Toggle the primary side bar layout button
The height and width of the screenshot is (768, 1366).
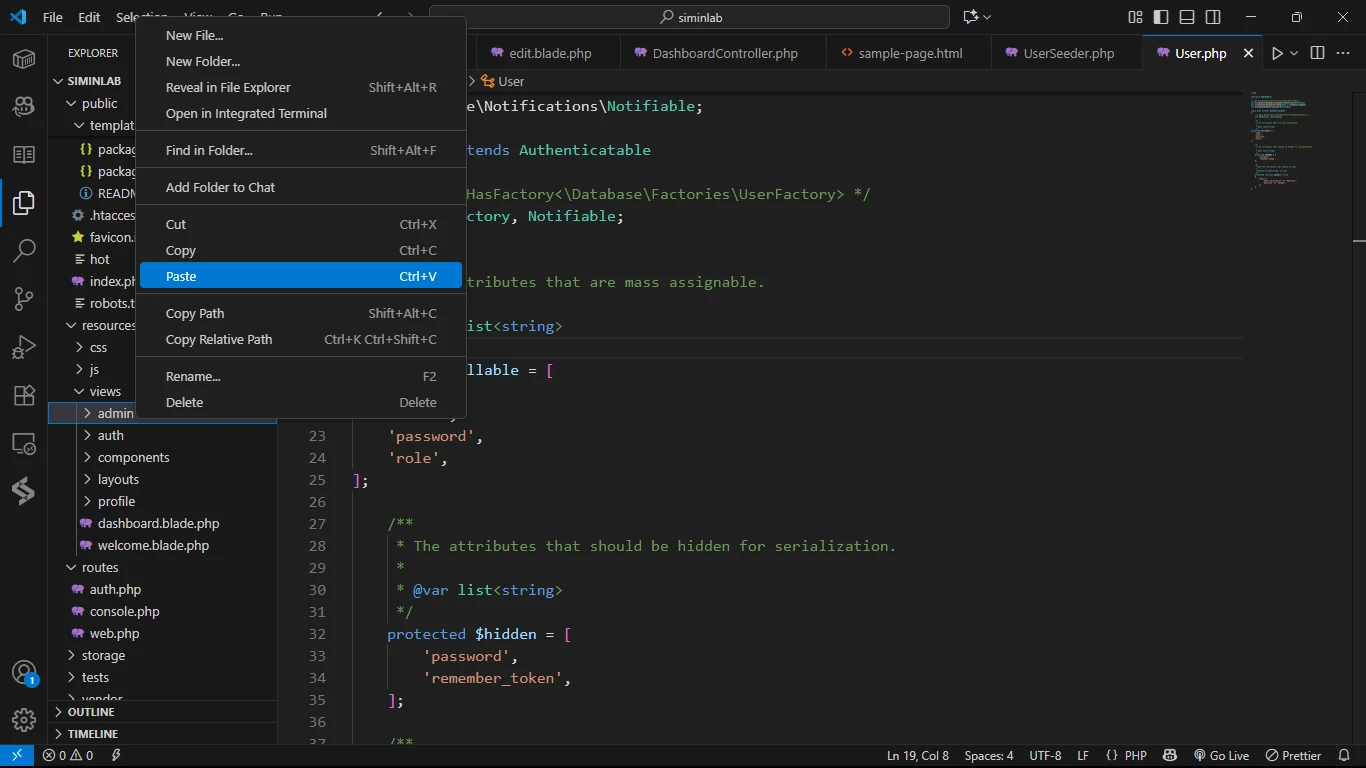pos(1161,17)
